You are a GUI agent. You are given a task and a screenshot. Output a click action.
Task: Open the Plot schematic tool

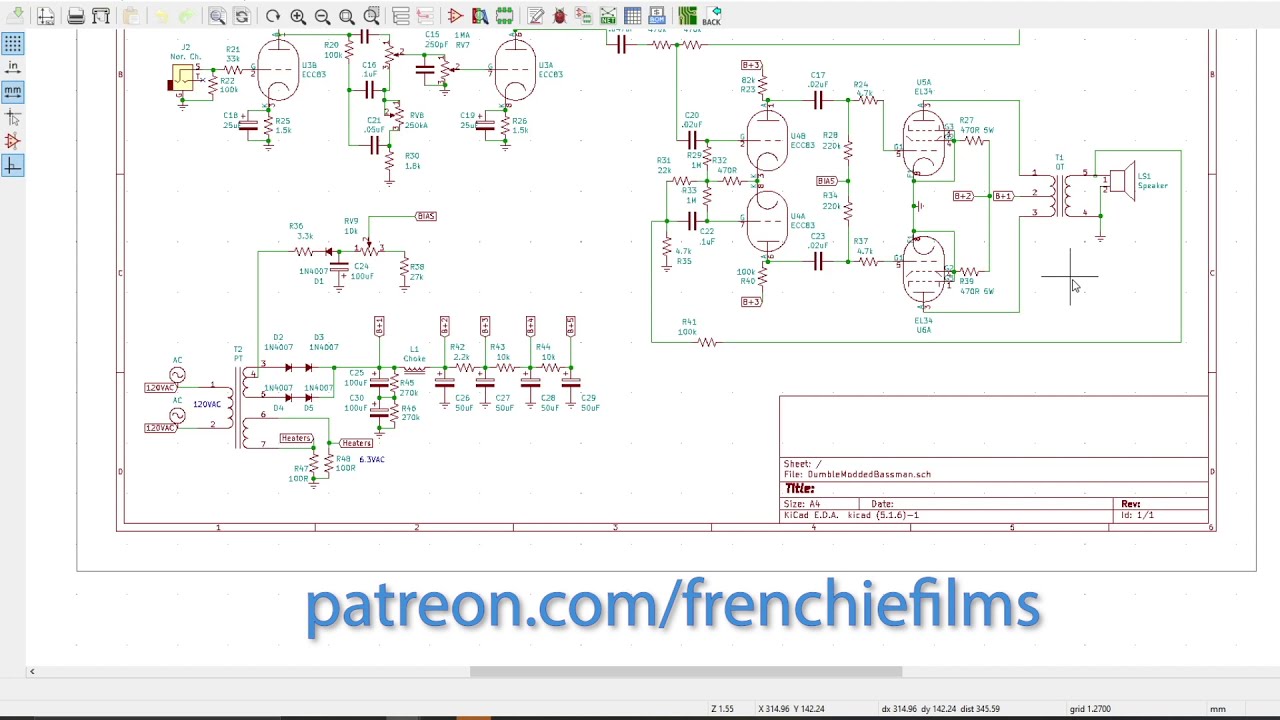click(x=101, y=16)
